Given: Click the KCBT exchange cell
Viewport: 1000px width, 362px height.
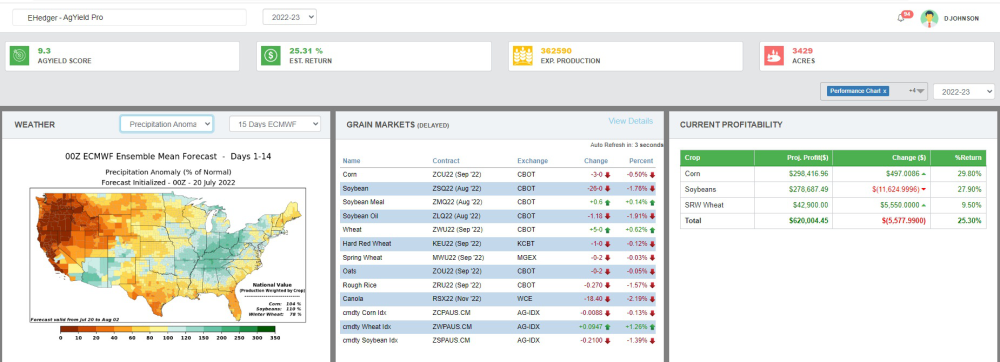Looking at the screenshot, I should 526,243.
